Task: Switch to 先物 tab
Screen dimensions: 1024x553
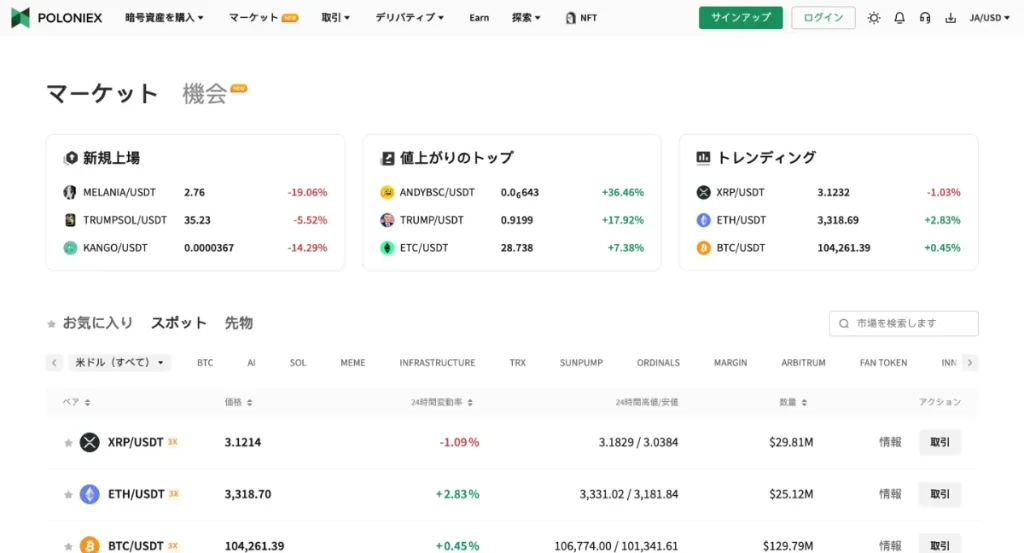Action: pos(238,323)
